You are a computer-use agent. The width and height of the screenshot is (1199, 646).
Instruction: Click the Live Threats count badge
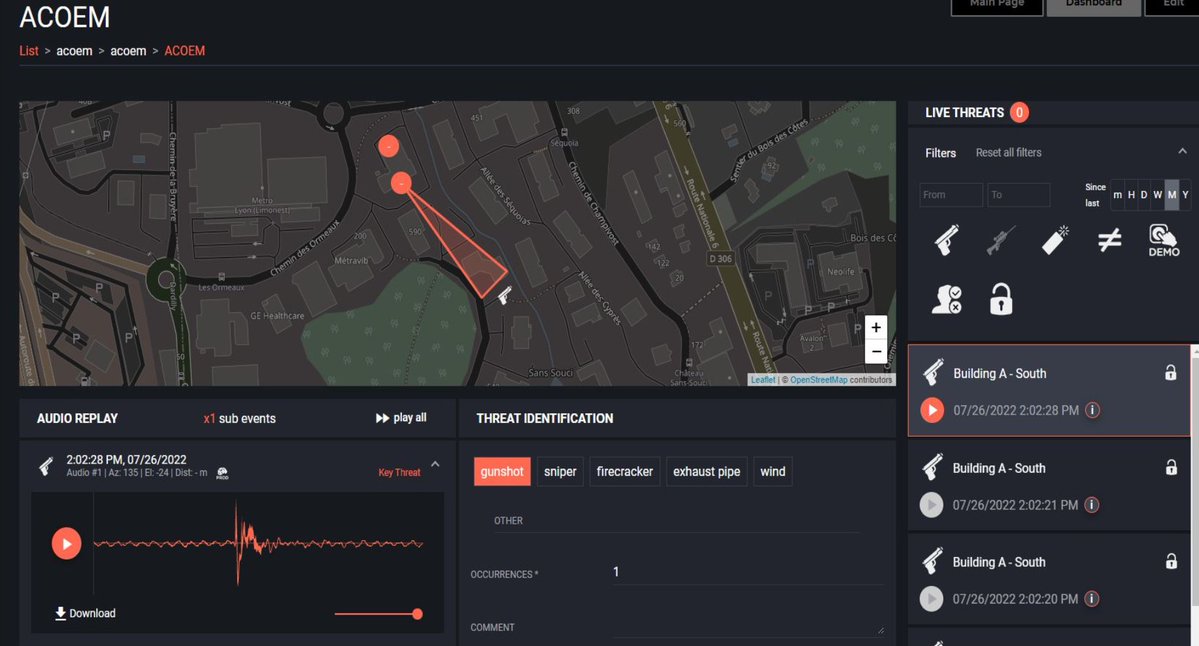point(1019,112)
